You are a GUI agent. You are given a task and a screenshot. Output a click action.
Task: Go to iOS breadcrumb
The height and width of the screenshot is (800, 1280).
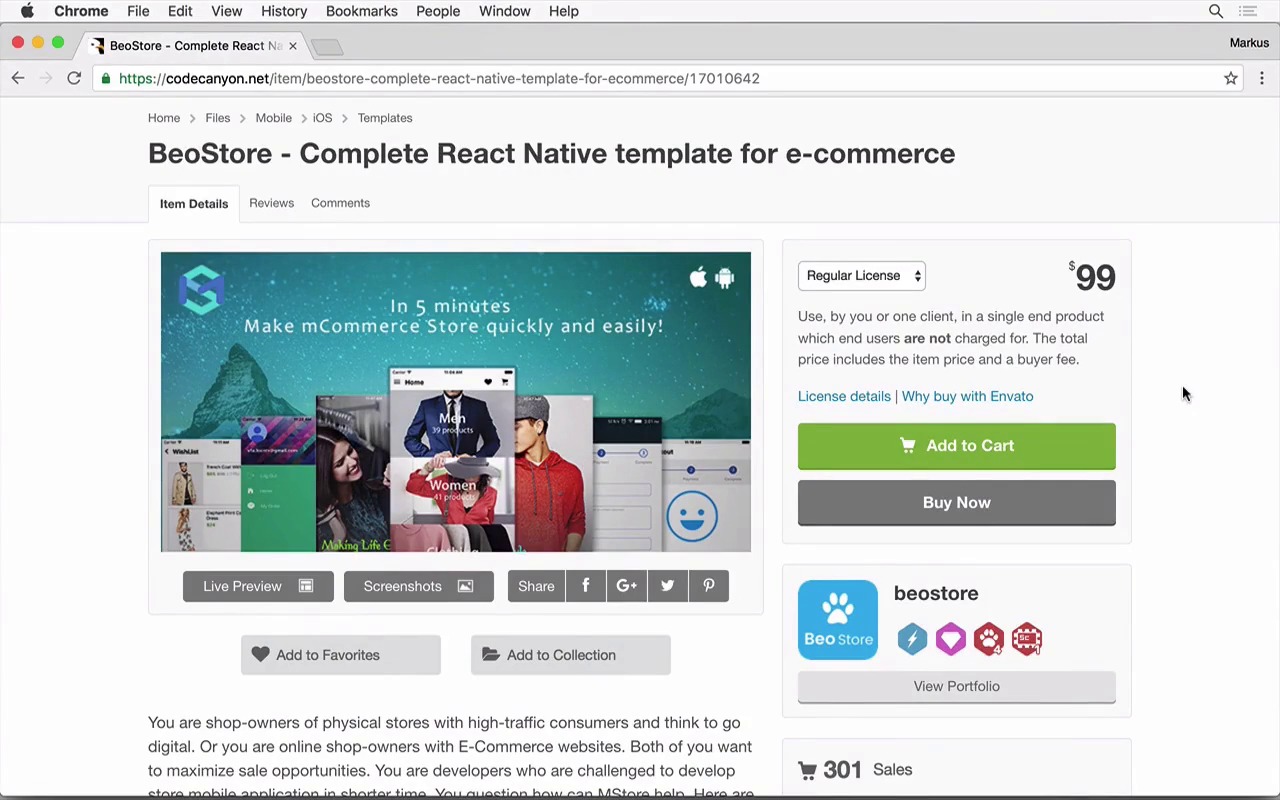pyautogui.click(x=322, y=118)
